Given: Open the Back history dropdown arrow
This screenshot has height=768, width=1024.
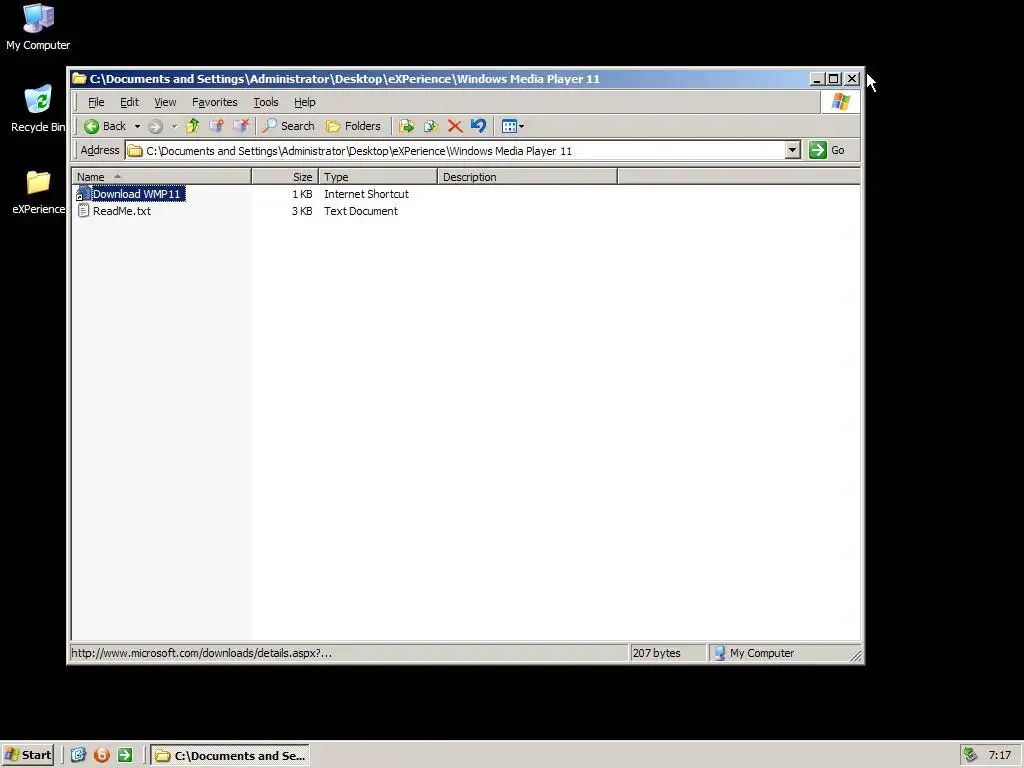Looking at the screenshot, I should 137,126.
